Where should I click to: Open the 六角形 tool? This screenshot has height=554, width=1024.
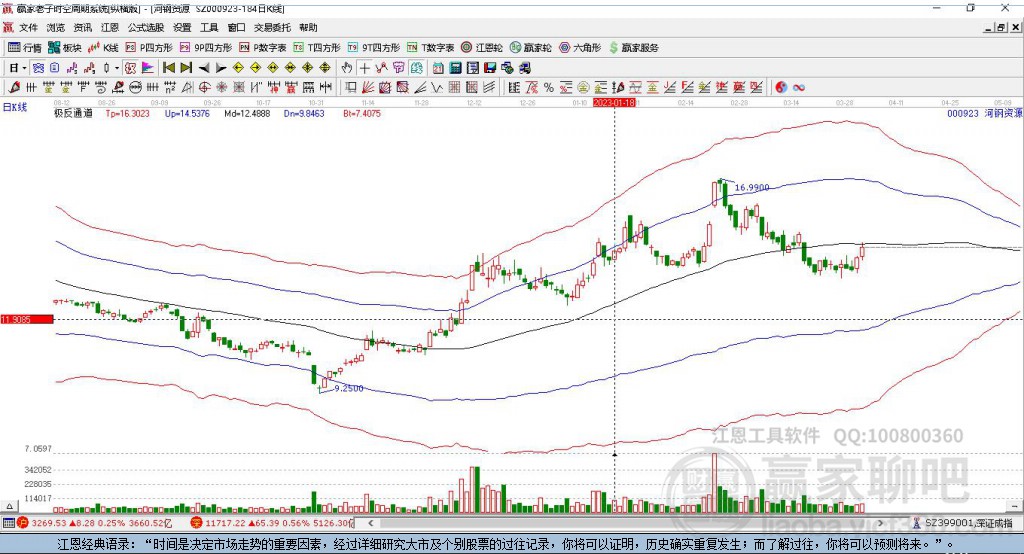(x=579, y=48)
